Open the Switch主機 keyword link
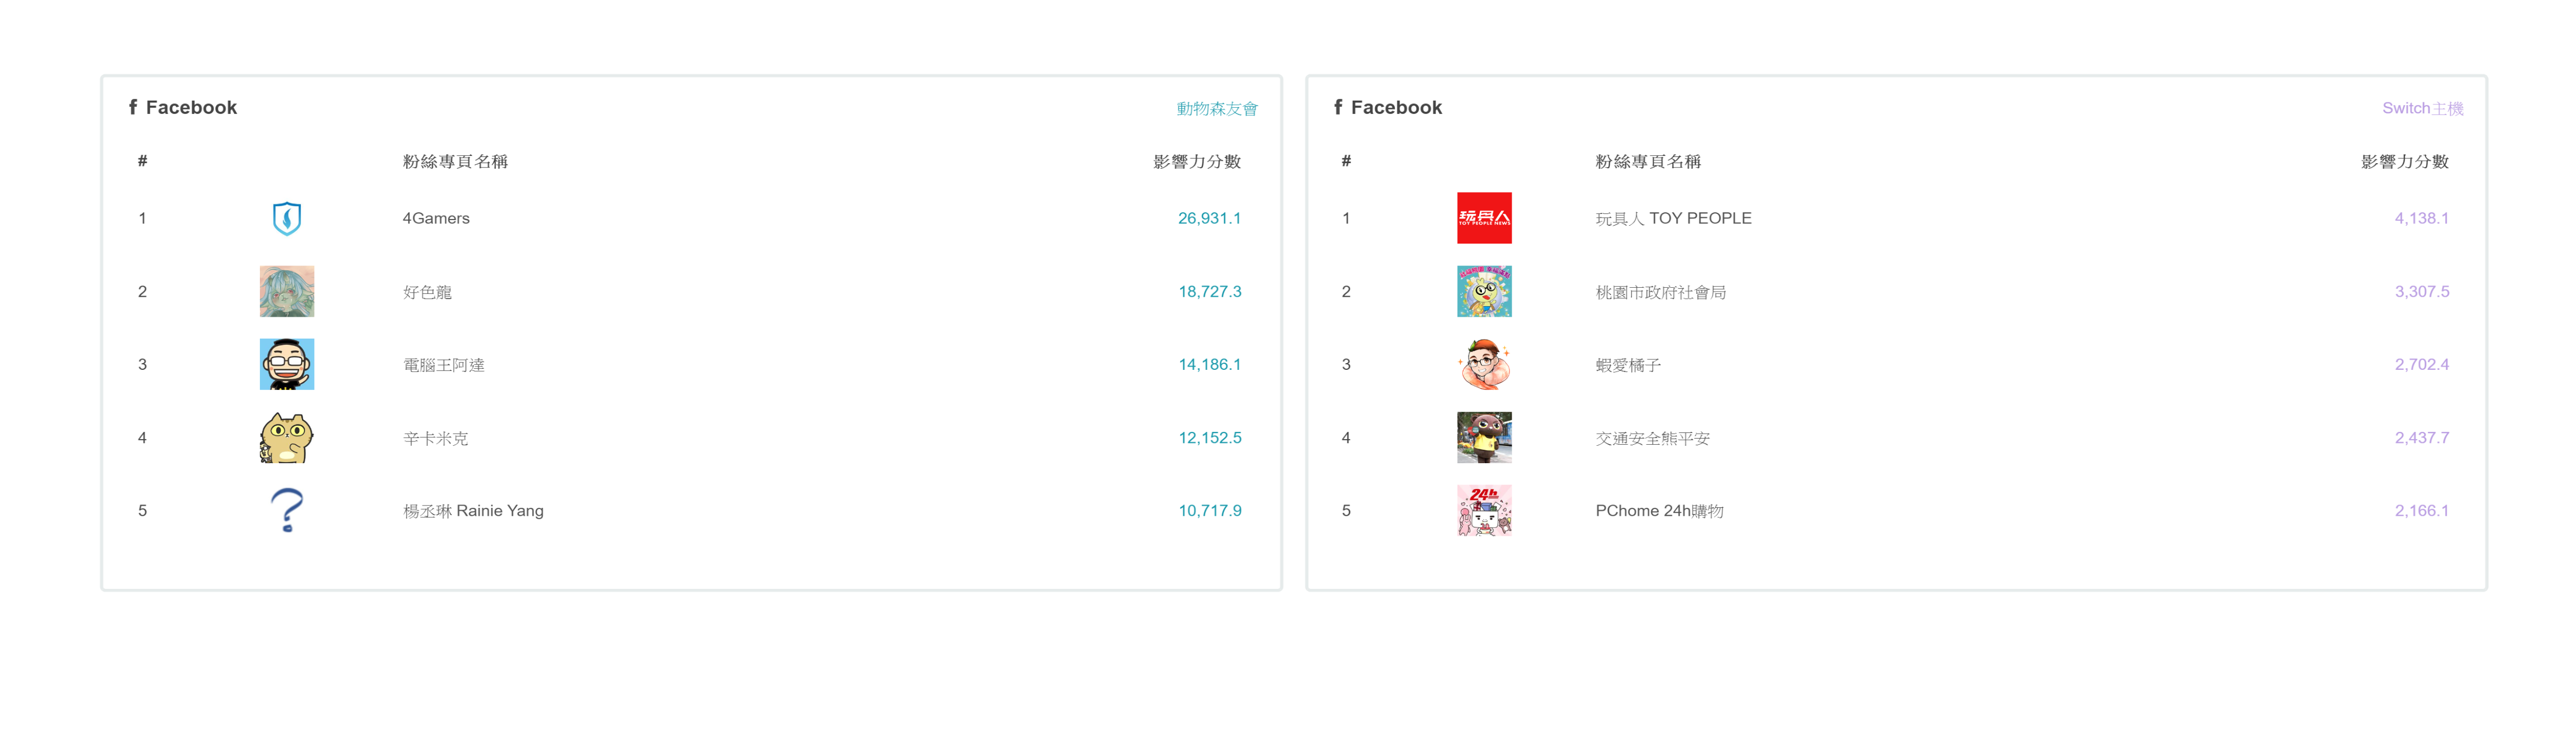Image resolution: width=2576 pixels, height=752 pixels. (2421, 108)
